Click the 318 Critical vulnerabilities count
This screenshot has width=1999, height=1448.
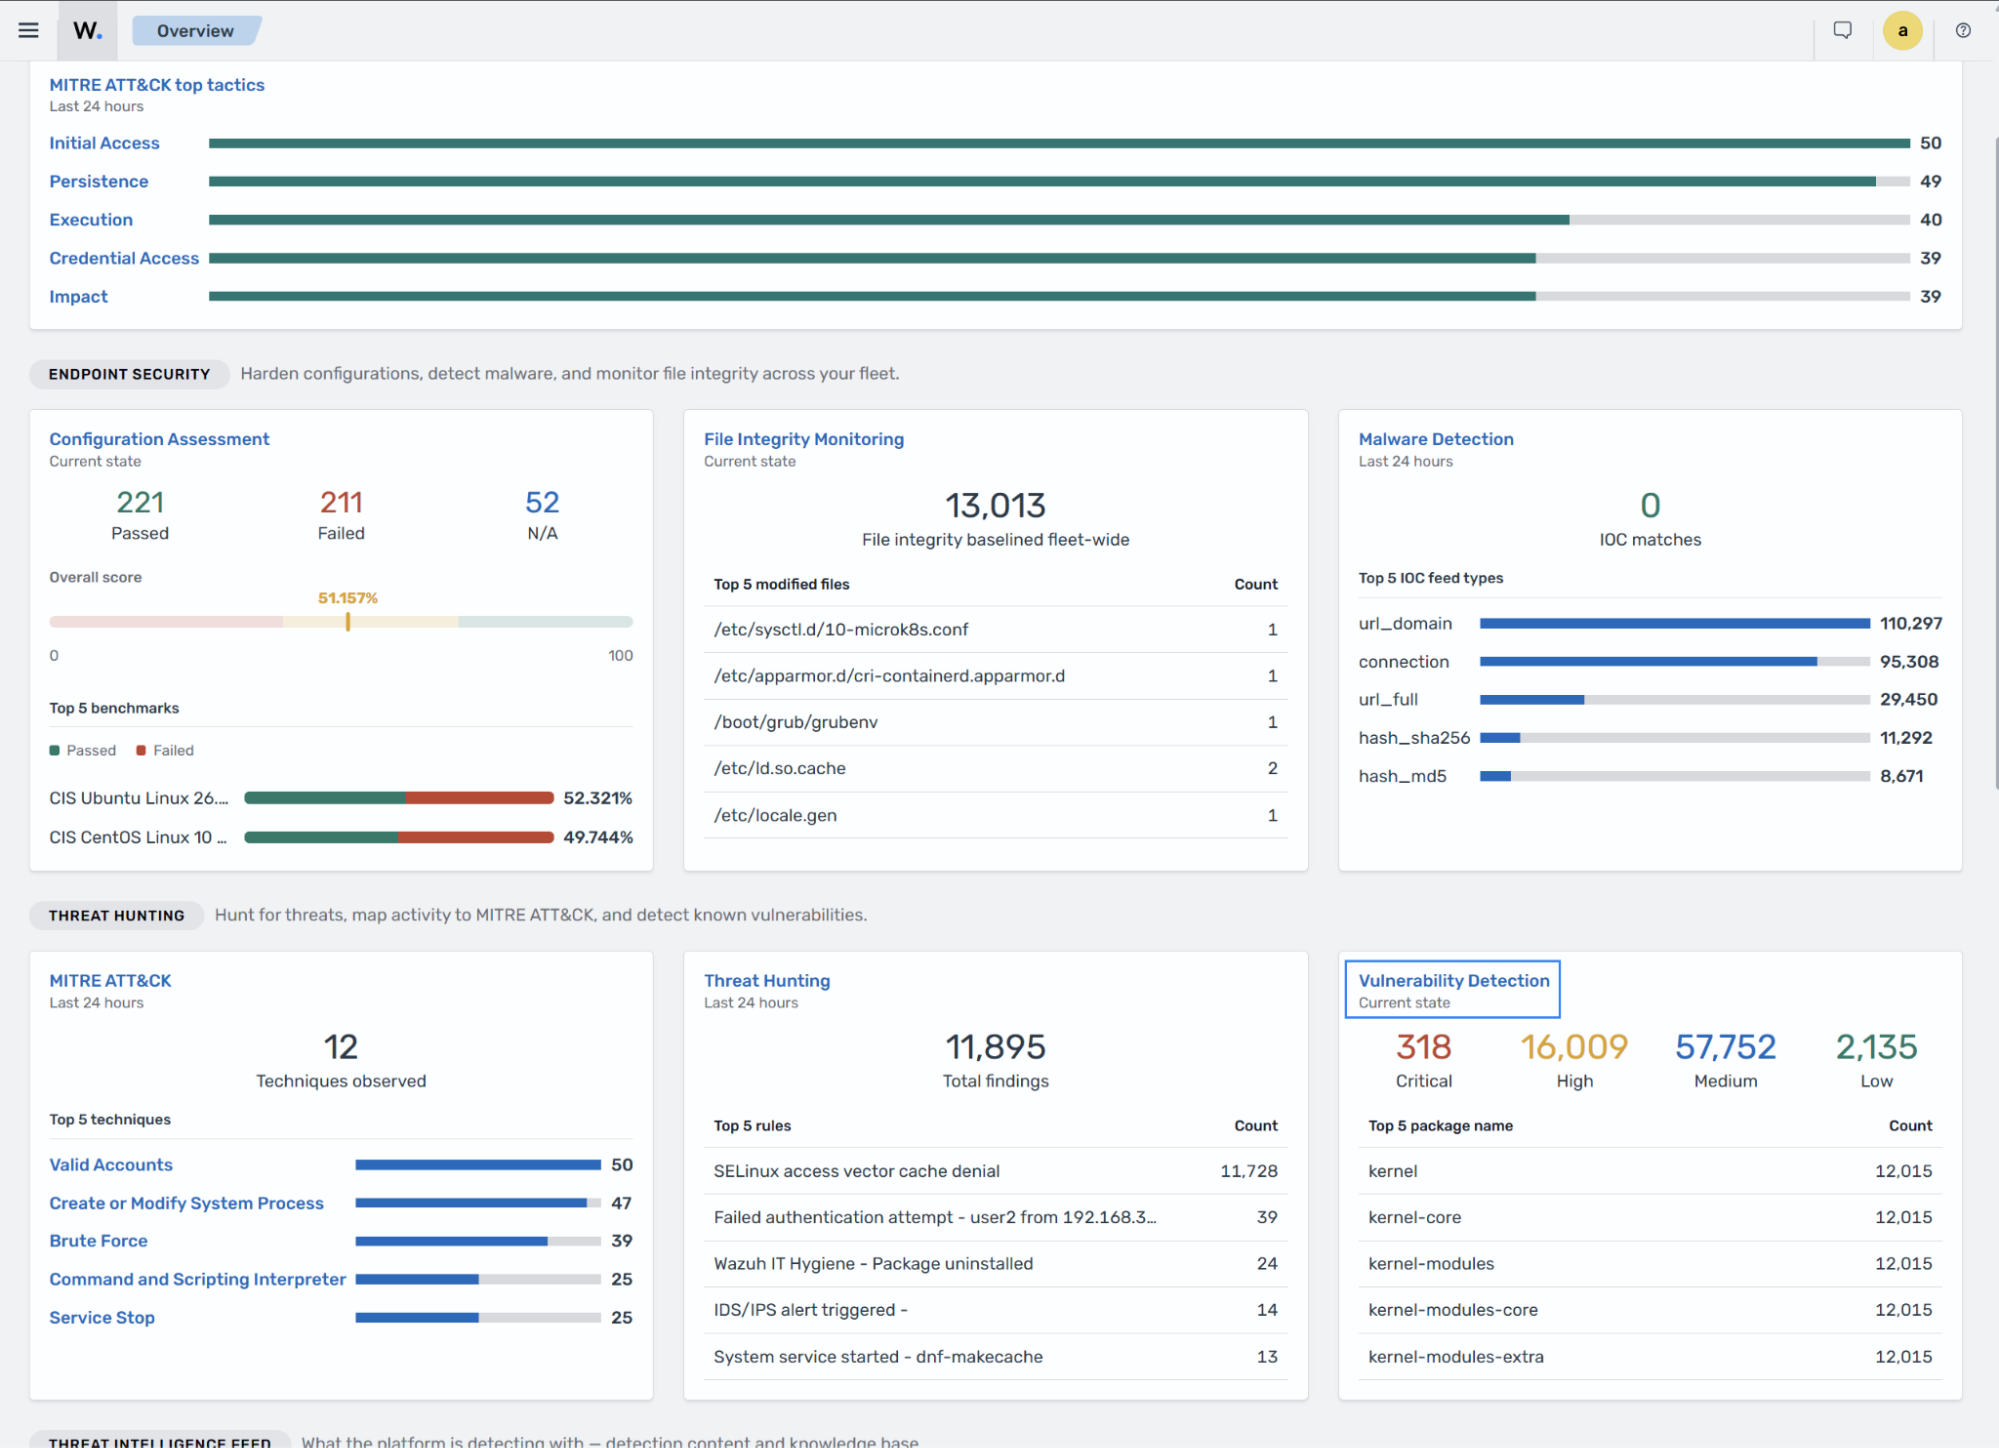1423,1047
